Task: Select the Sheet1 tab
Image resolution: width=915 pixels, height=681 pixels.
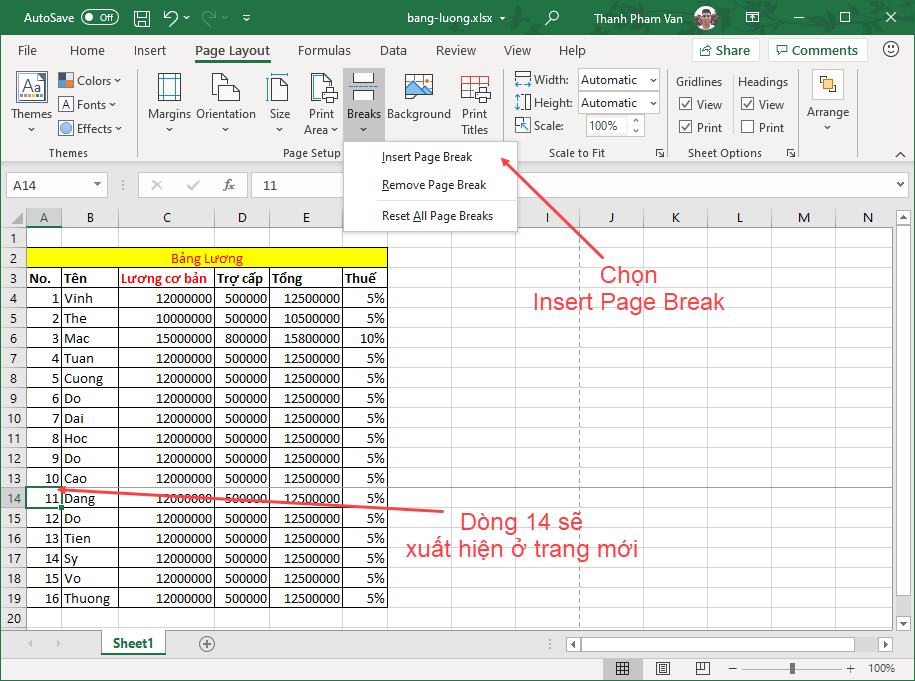Action: [x=133, y=643]
